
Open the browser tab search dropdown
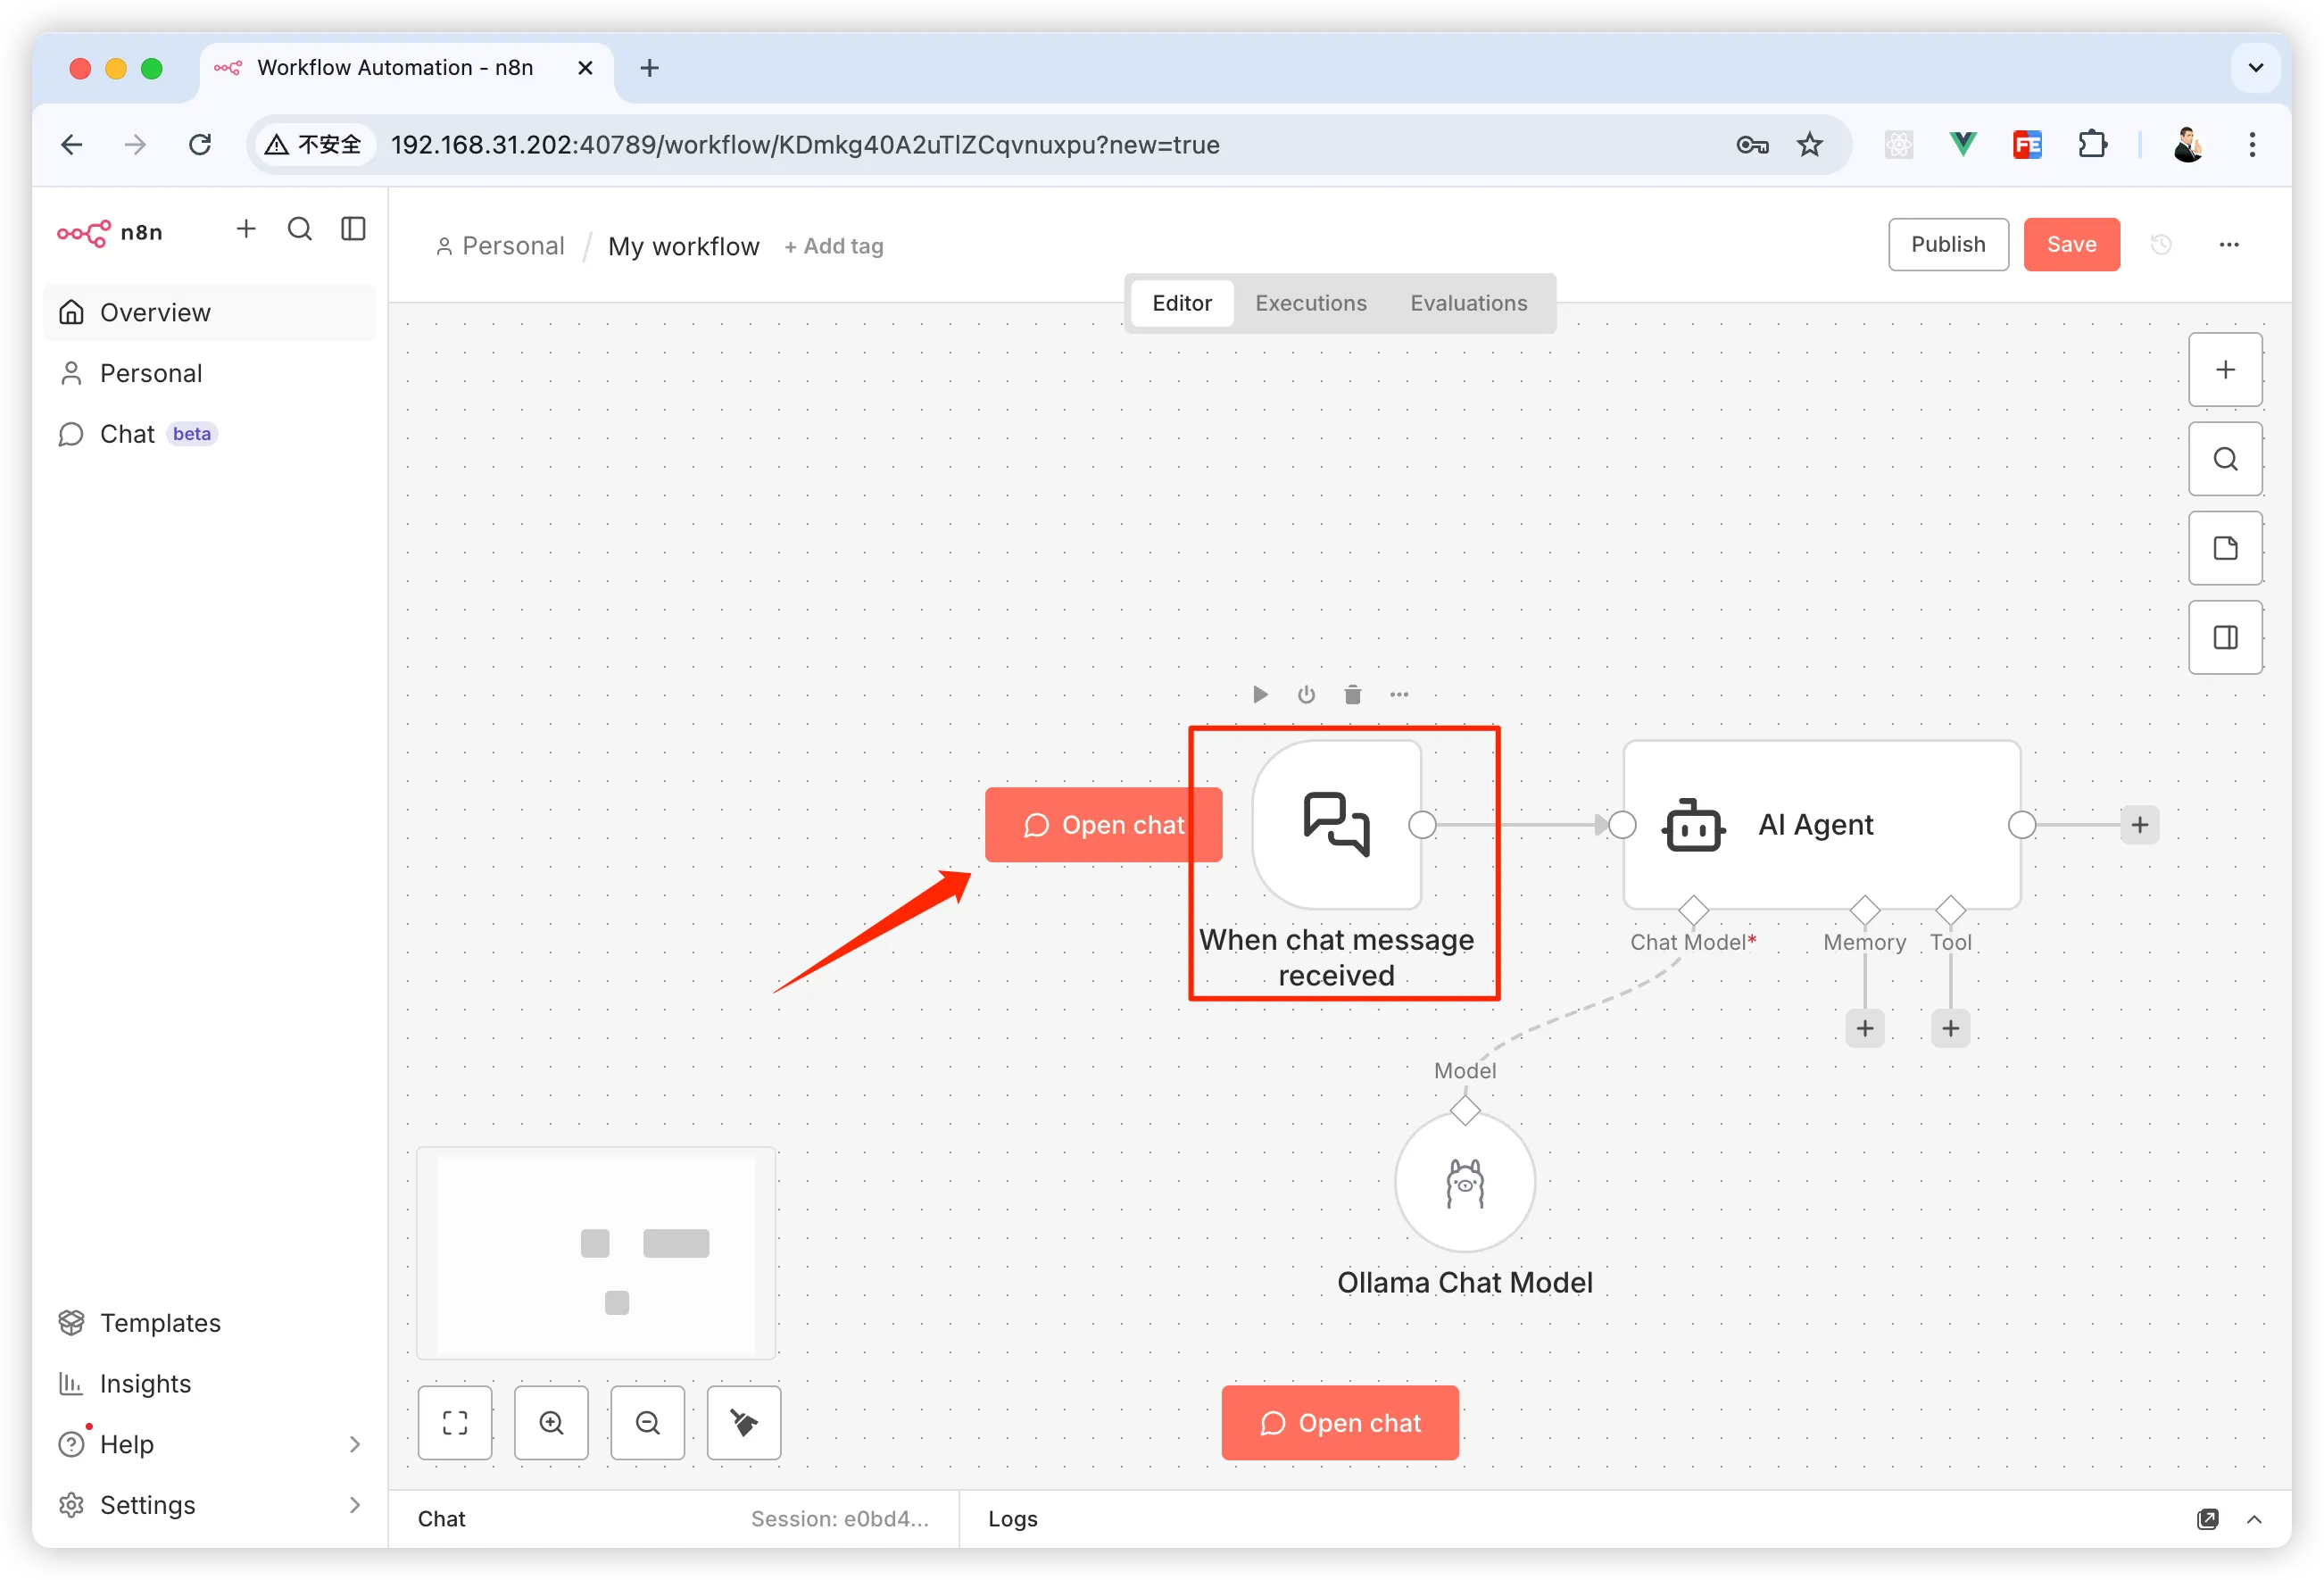coord(2256,68)
